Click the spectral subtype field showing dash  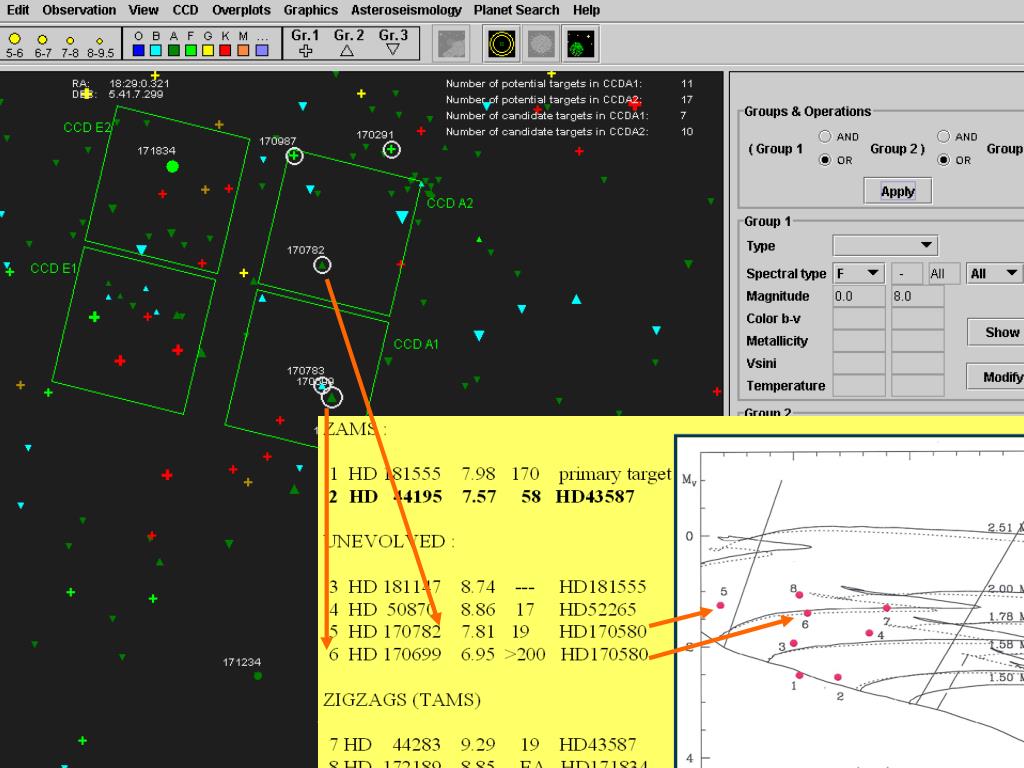906,273
